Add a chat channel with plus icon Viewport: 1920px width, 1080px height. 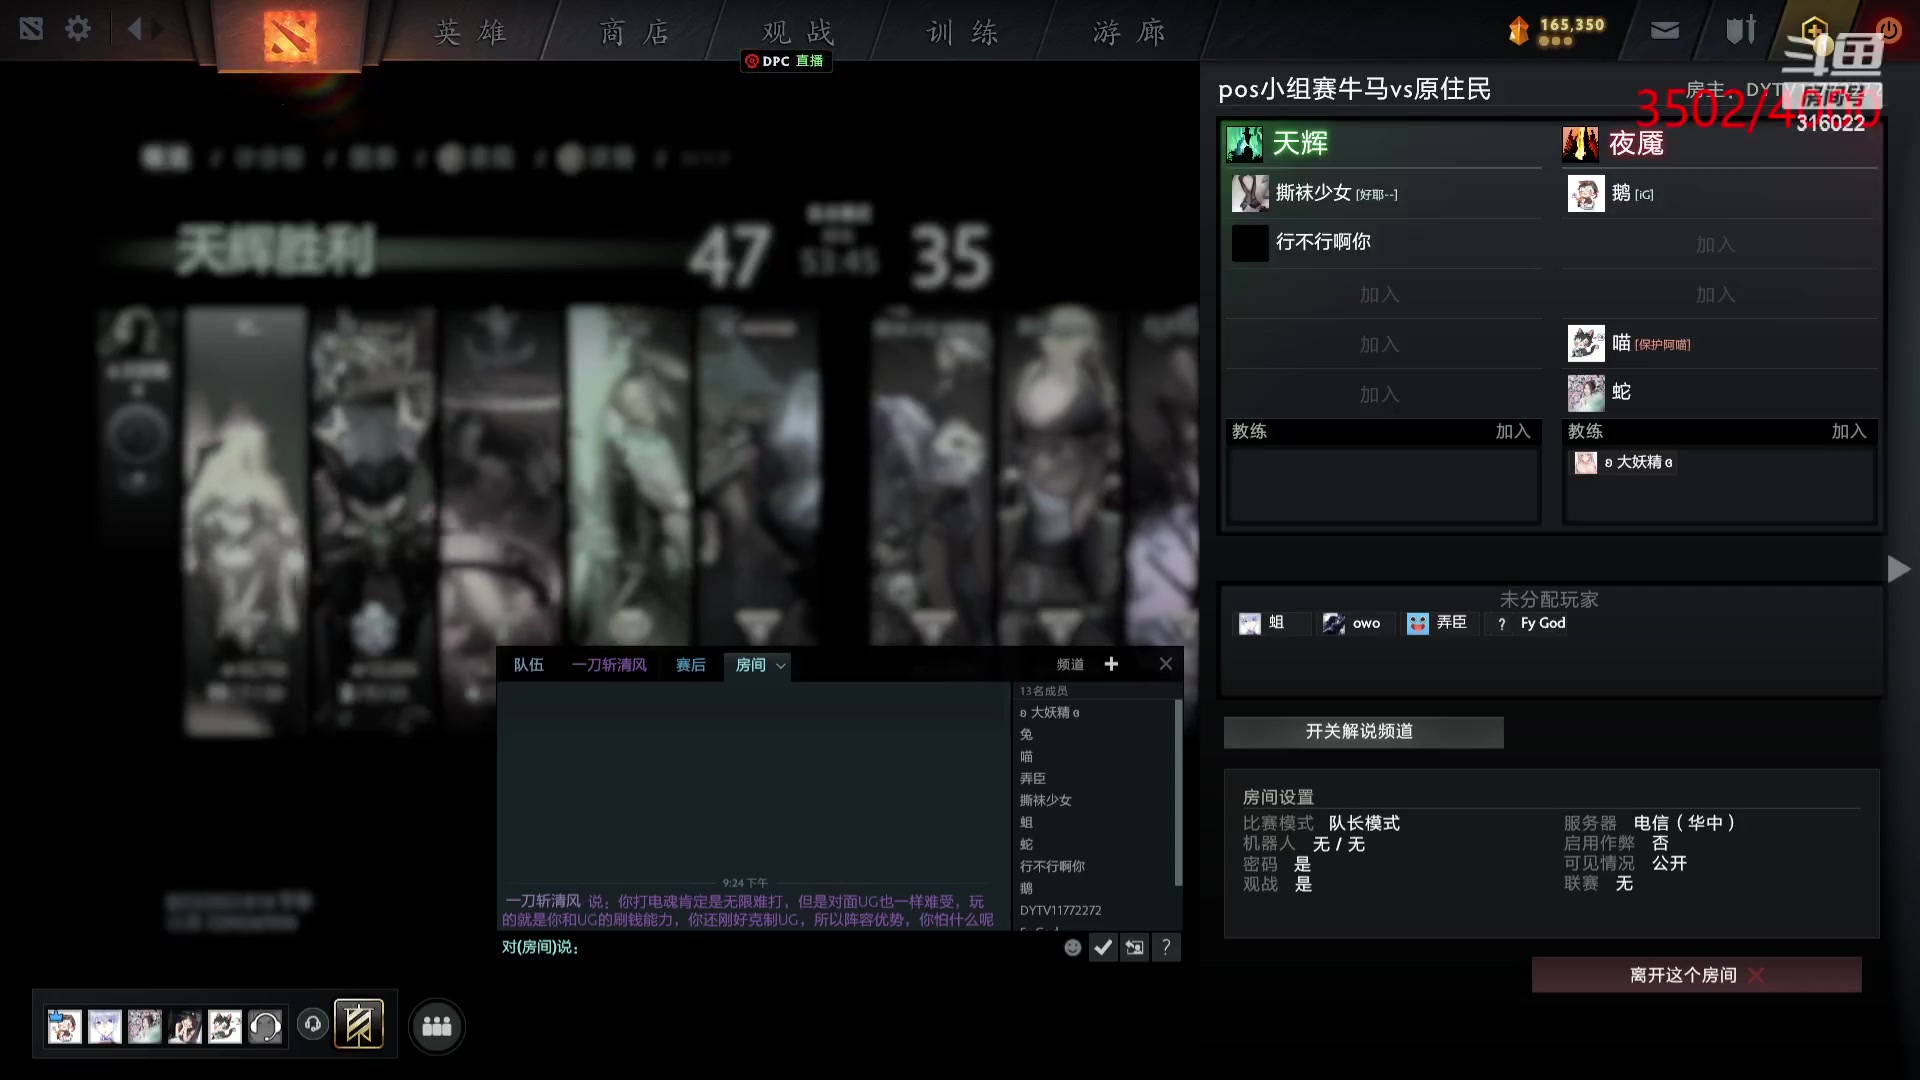(1111, 664)
